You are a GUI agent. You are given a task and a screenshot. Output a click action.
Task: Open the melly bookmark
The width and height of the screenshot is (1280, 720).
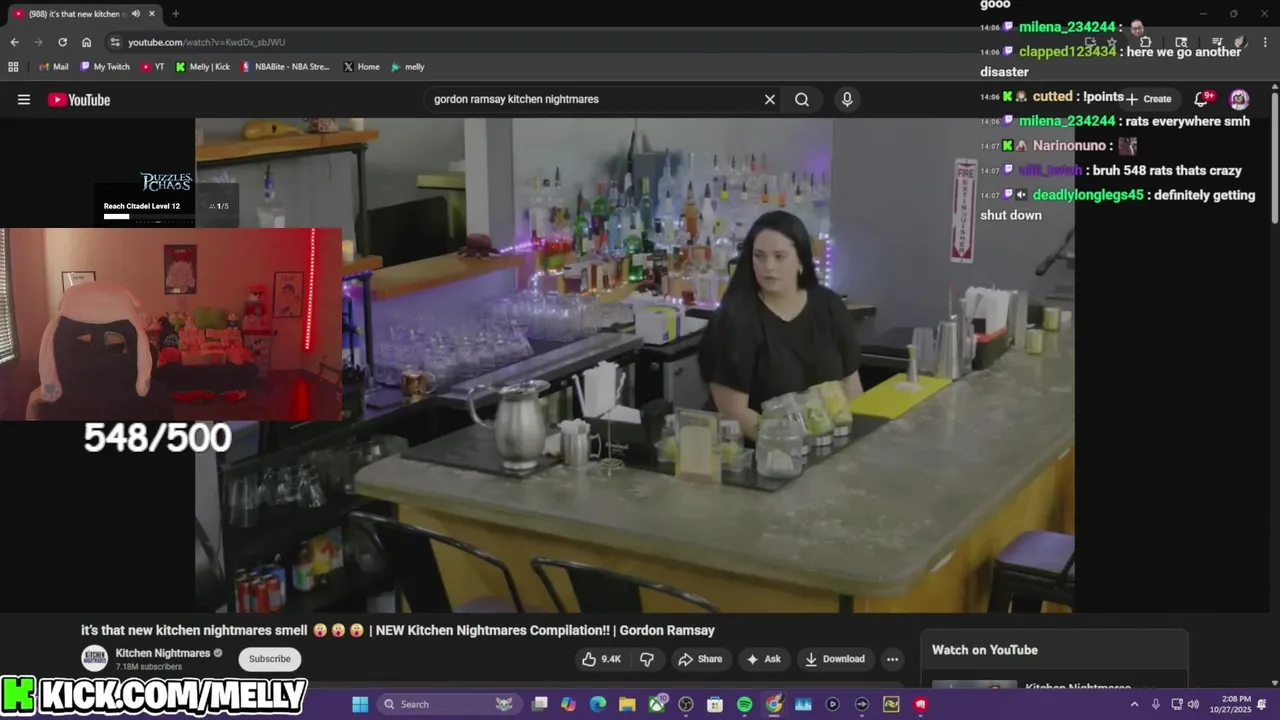point(407,67)
